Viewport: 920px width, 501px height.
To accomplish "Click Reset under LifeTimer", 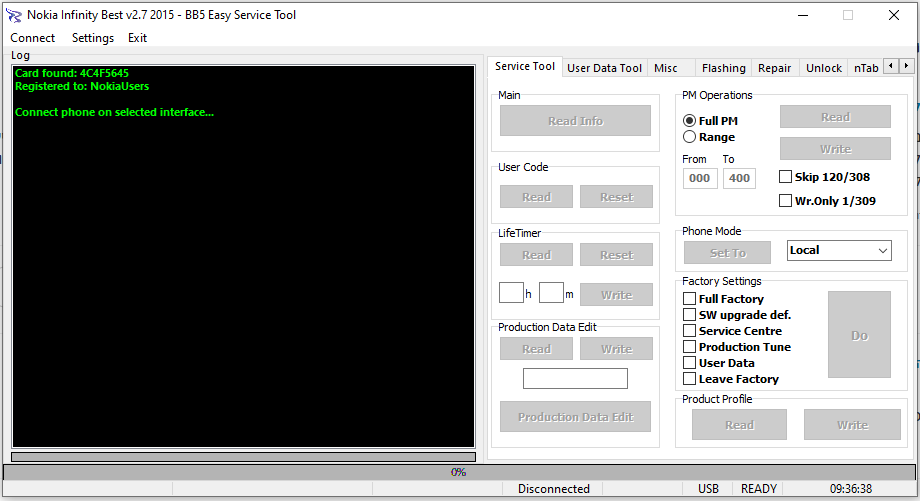I will (616, 255).
